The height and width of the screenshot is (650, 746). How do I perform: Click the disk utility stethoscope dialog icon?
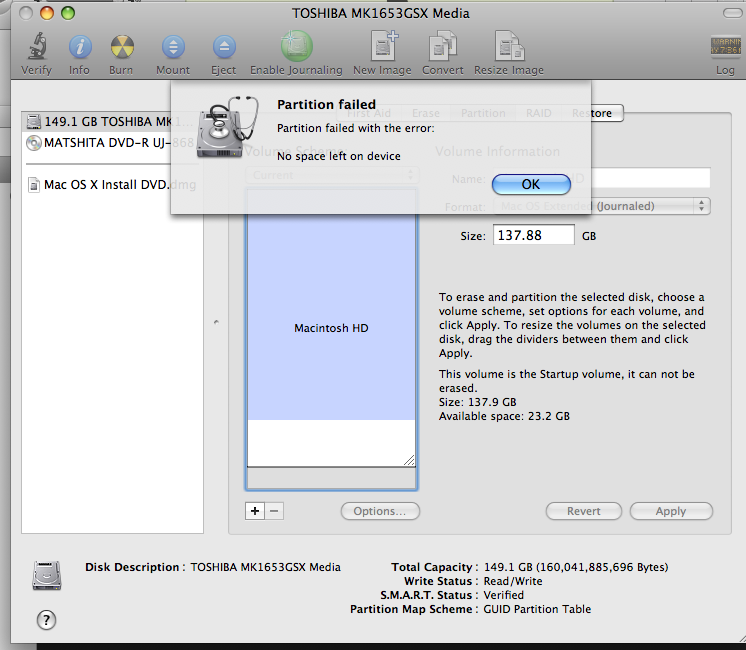(227, 127)
